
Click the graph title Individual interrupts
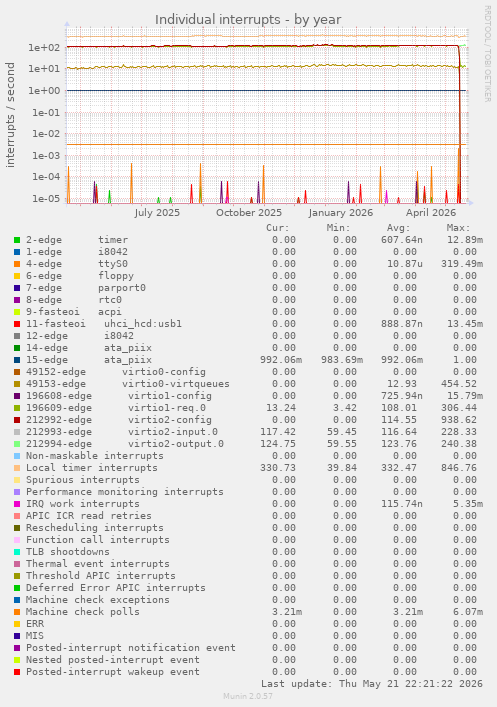click(248, 20)
